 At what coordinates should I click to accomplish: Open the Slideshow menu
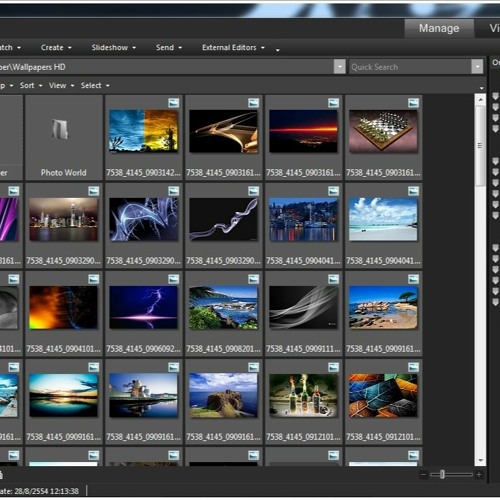pyautogui.click(x=114, y=48)
